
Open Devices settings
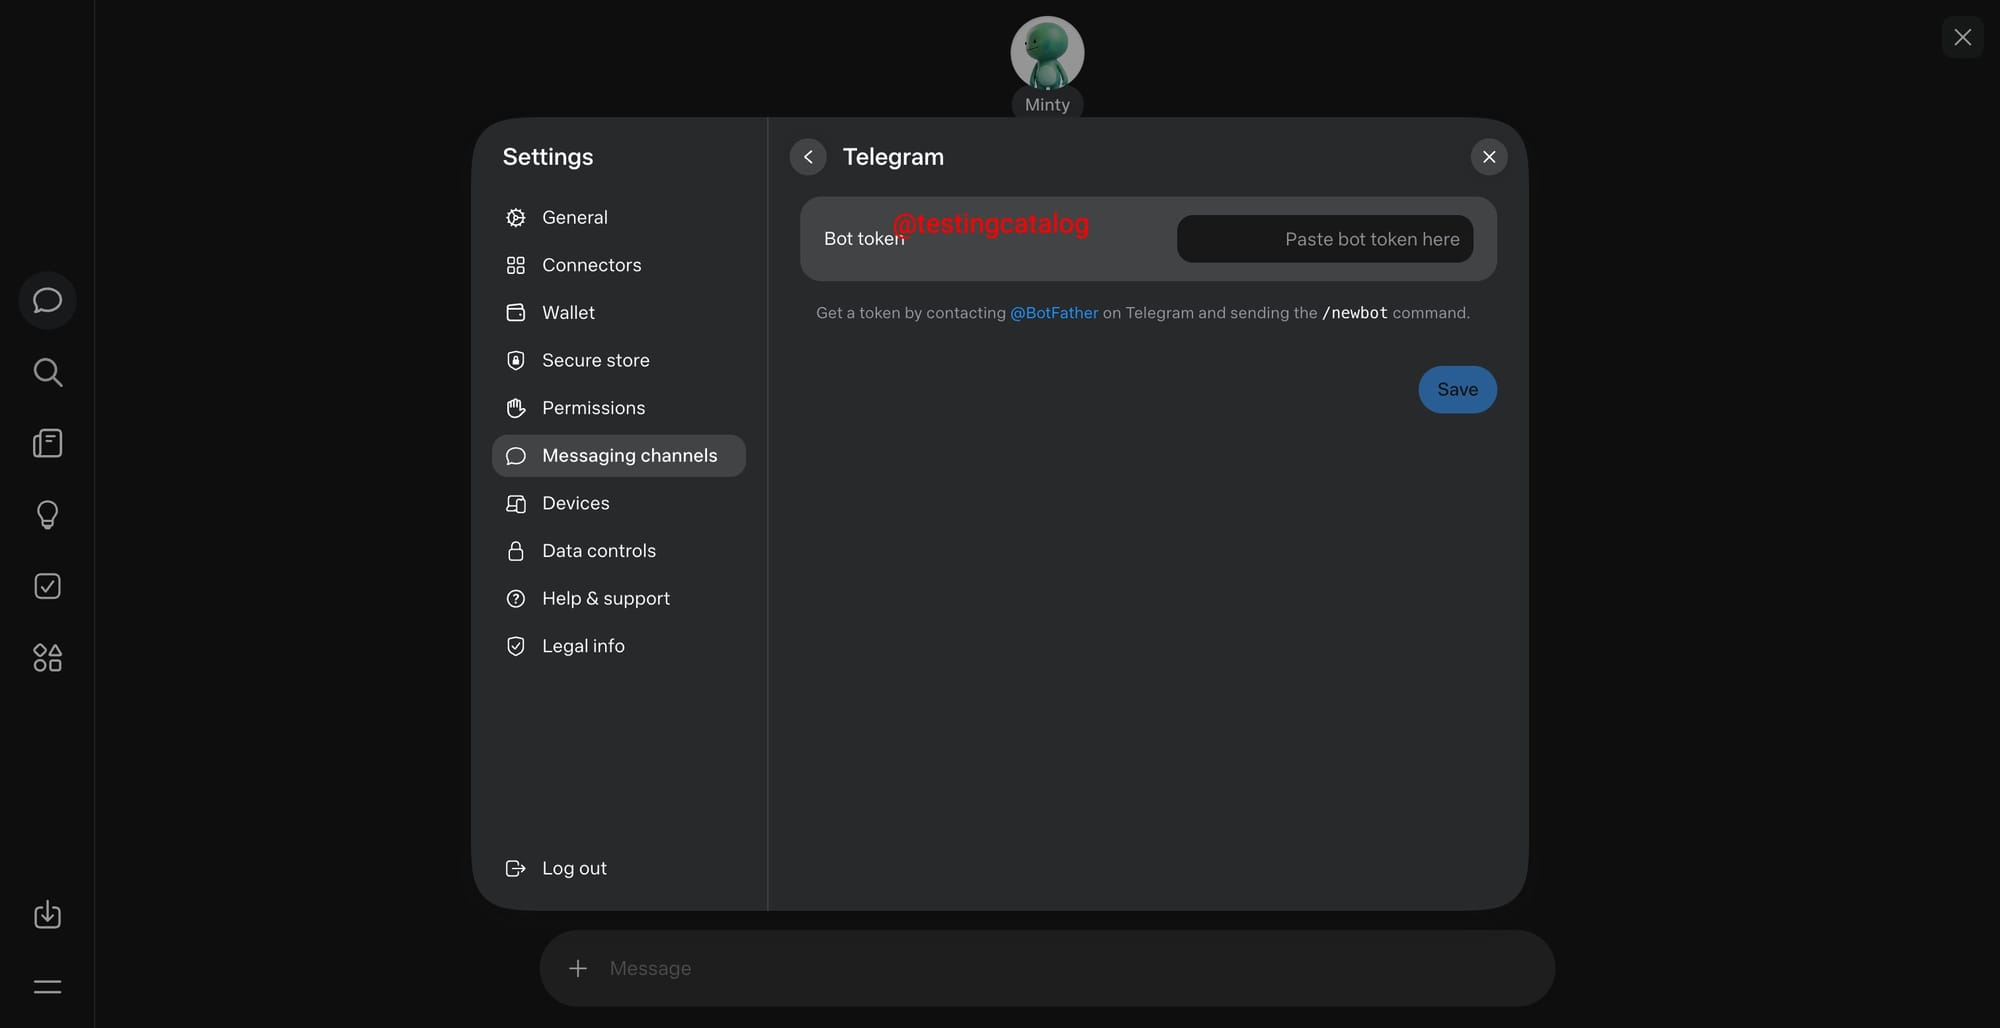[619, 503]
